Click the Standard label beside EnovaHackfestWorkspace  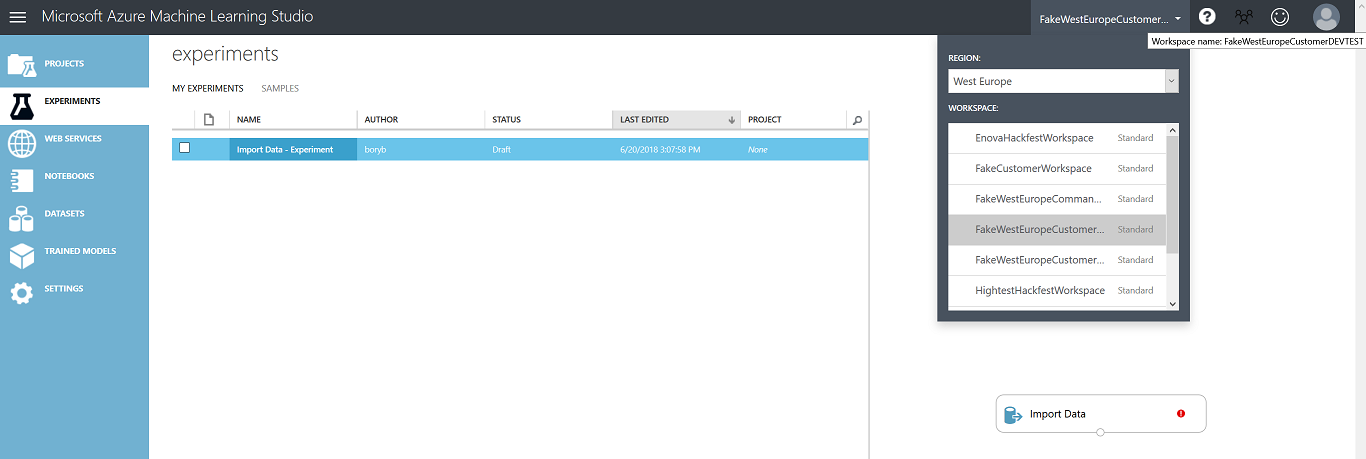pos(1135,138)
